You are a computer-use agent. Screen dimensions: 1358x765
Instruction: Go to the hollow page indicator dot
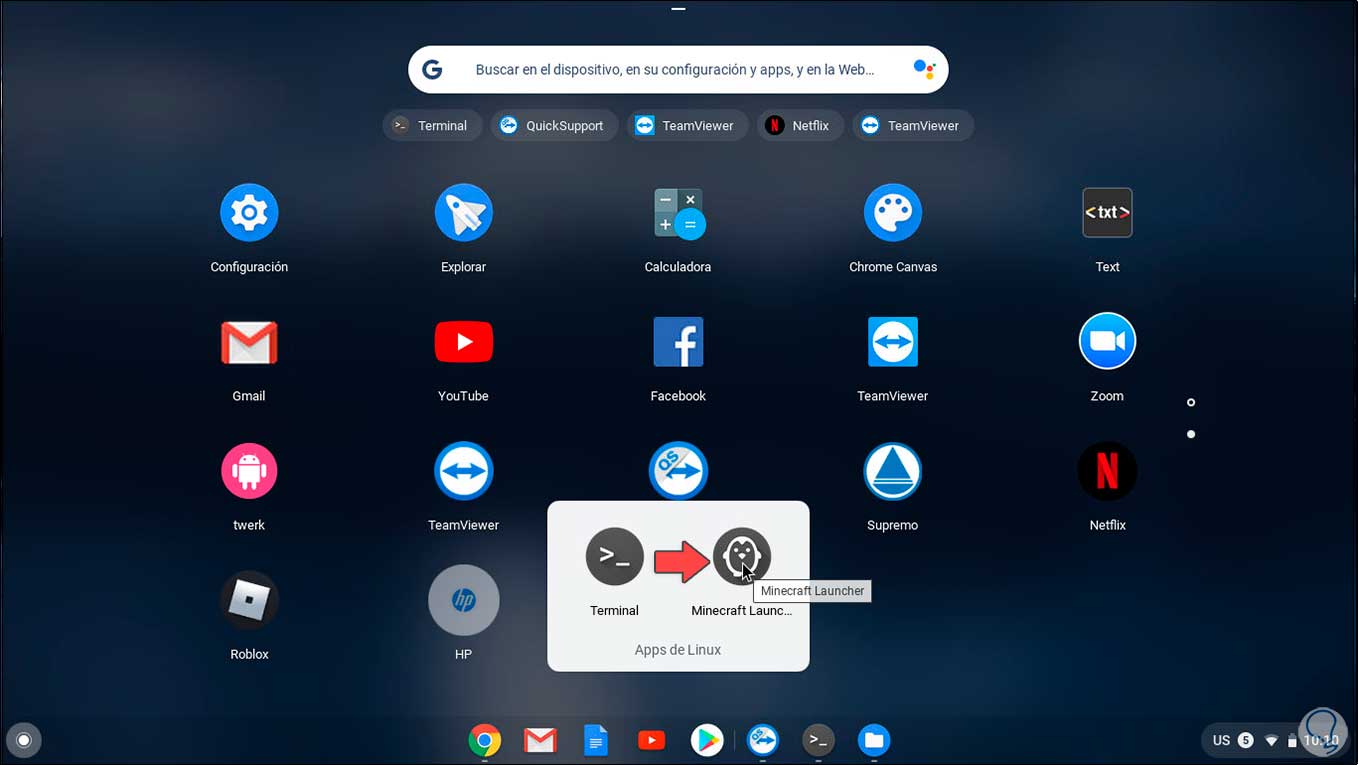[x=1191, y=403]
